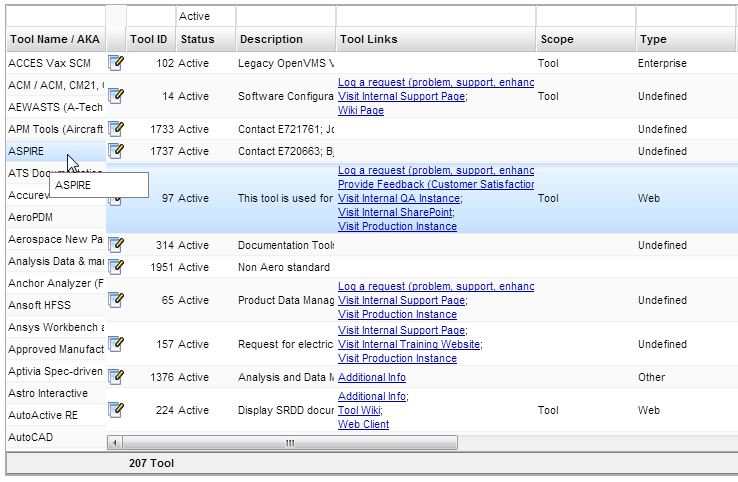Select AutoCAD in the tool name list

(x=30, y=438)
